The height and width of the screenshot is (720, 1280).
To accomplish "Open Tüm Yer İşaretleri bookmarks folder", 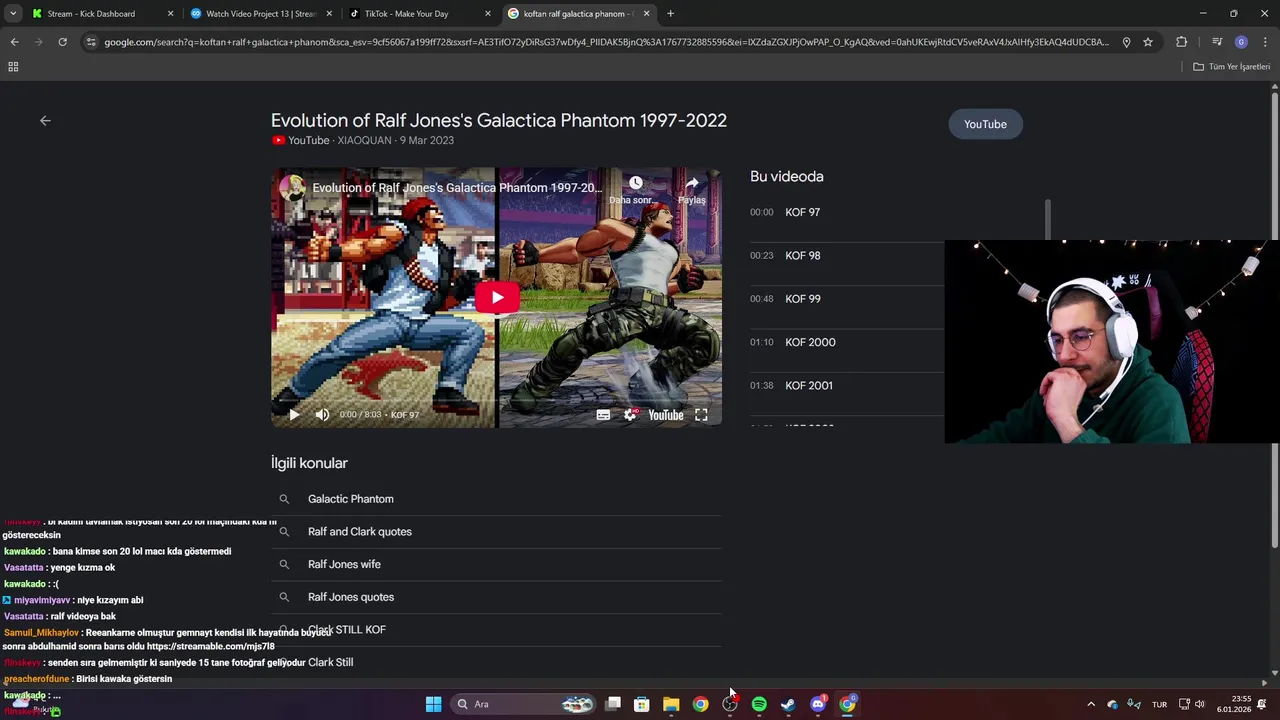I will click(1231, 67).
